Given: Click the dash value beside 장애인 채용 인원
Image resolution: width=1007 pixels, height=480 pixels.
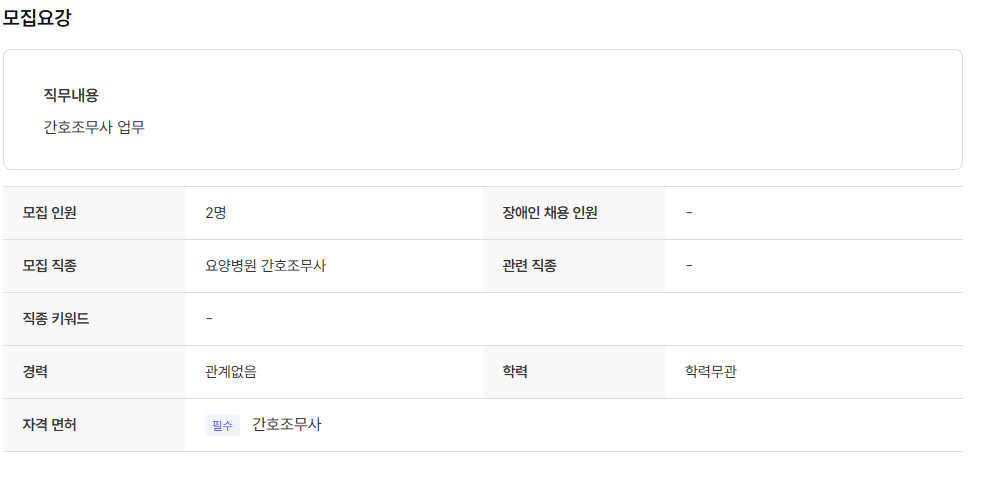Looking at the screenshot, I should pos(690,212).
